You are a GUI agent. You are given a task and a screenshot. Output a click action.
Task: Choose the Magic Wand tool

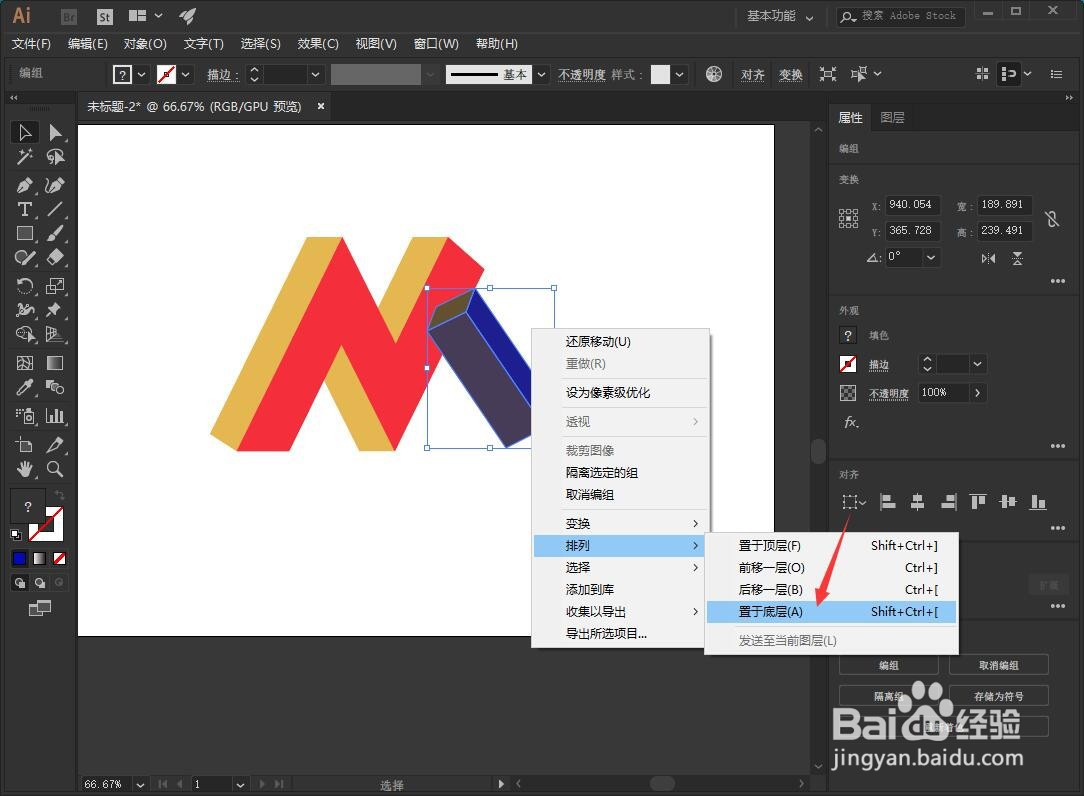click(x=25, y=157)
